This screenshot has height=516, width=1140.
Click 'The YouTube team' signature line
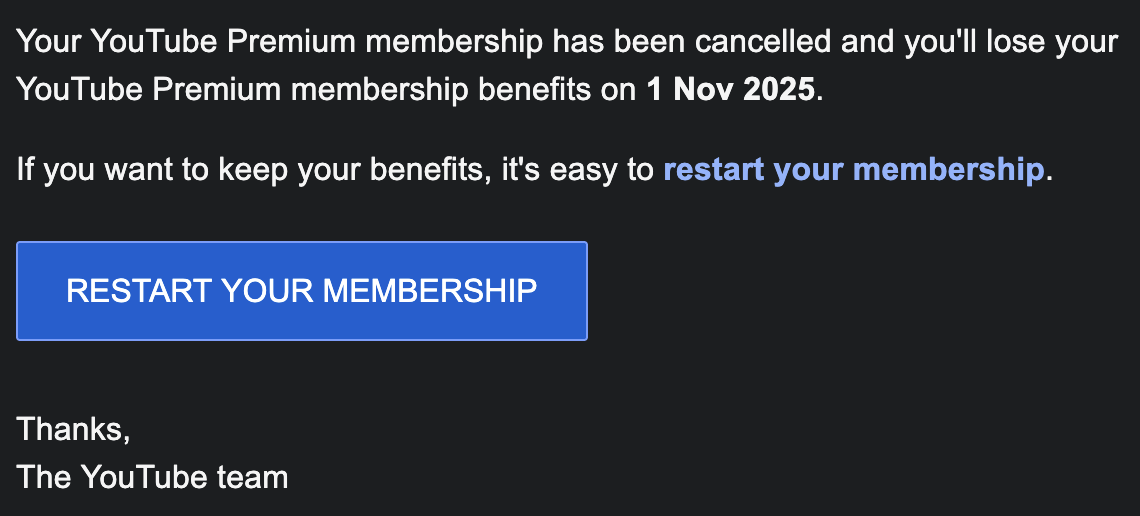point(152,477)
